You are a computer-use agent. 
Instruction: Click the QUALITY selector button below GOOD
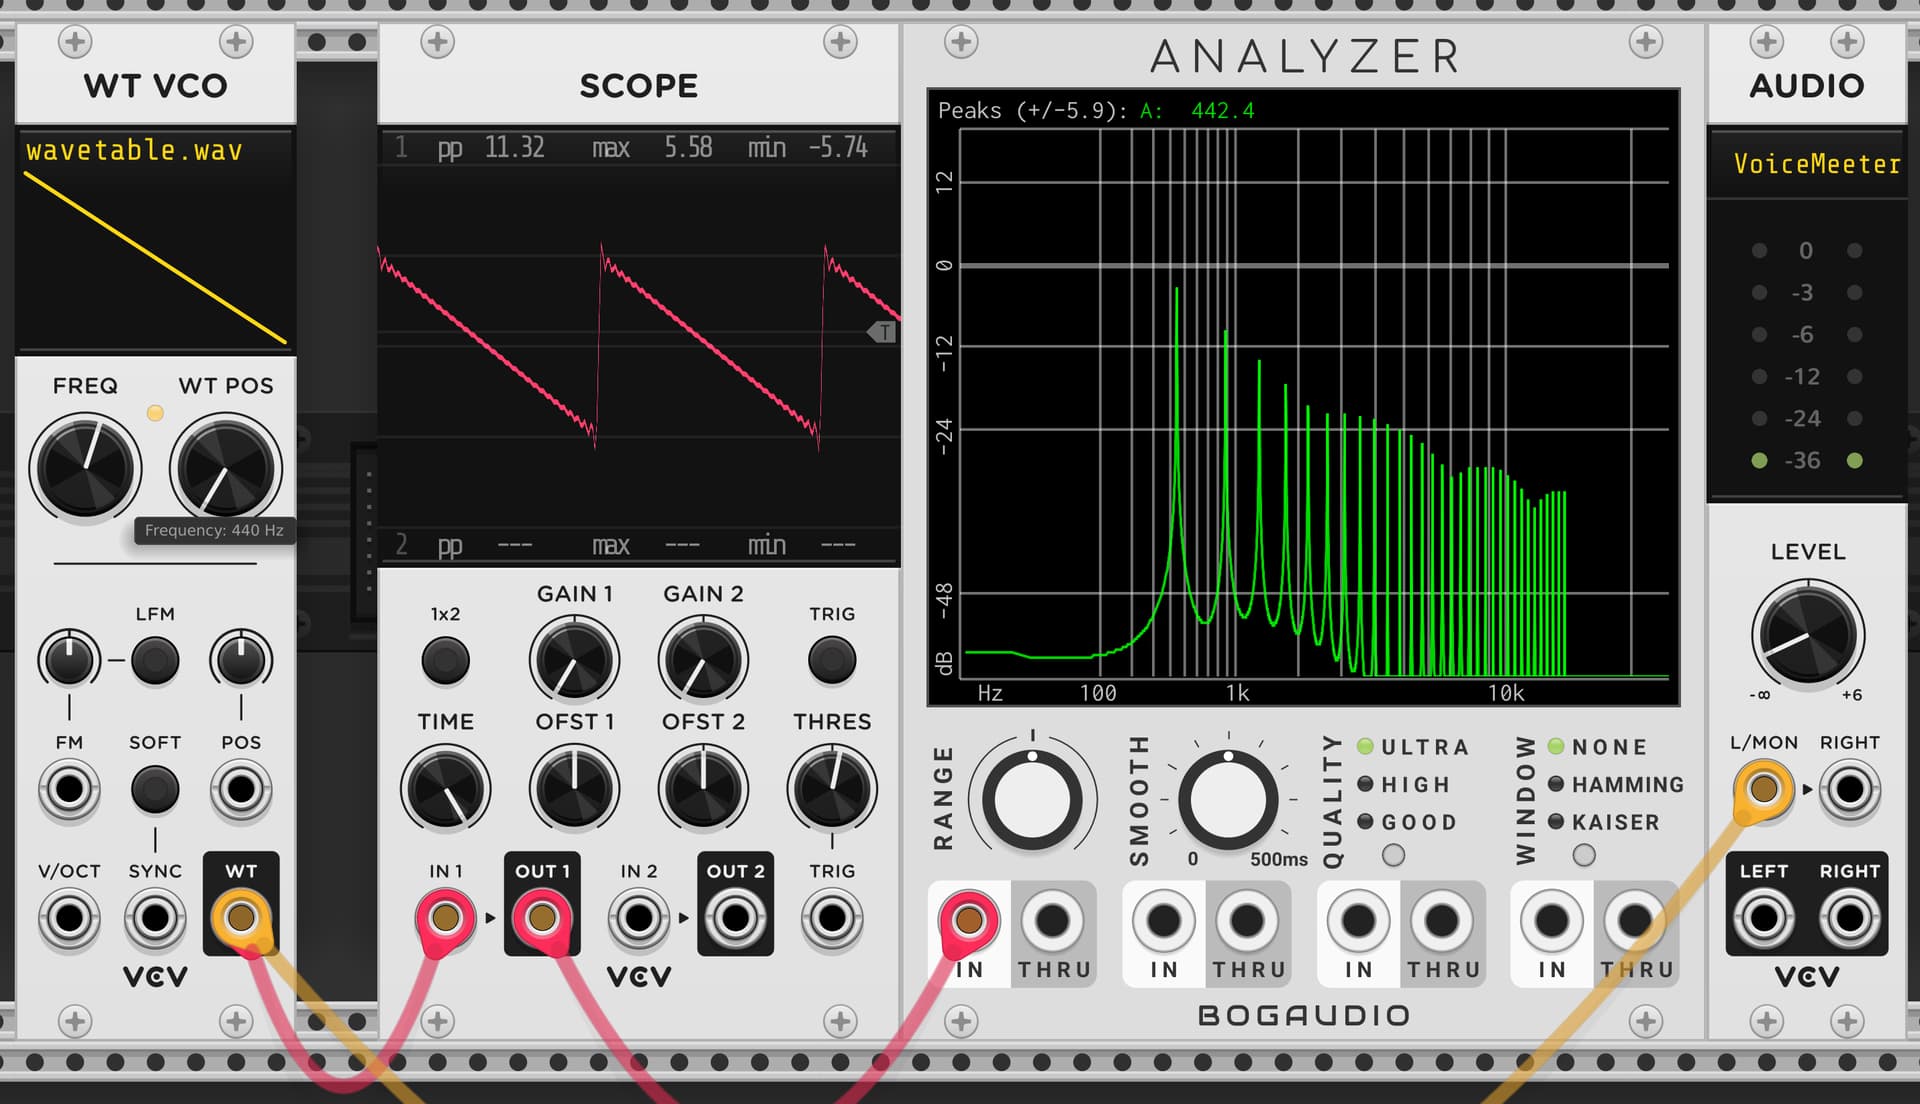pos(1393,855)
